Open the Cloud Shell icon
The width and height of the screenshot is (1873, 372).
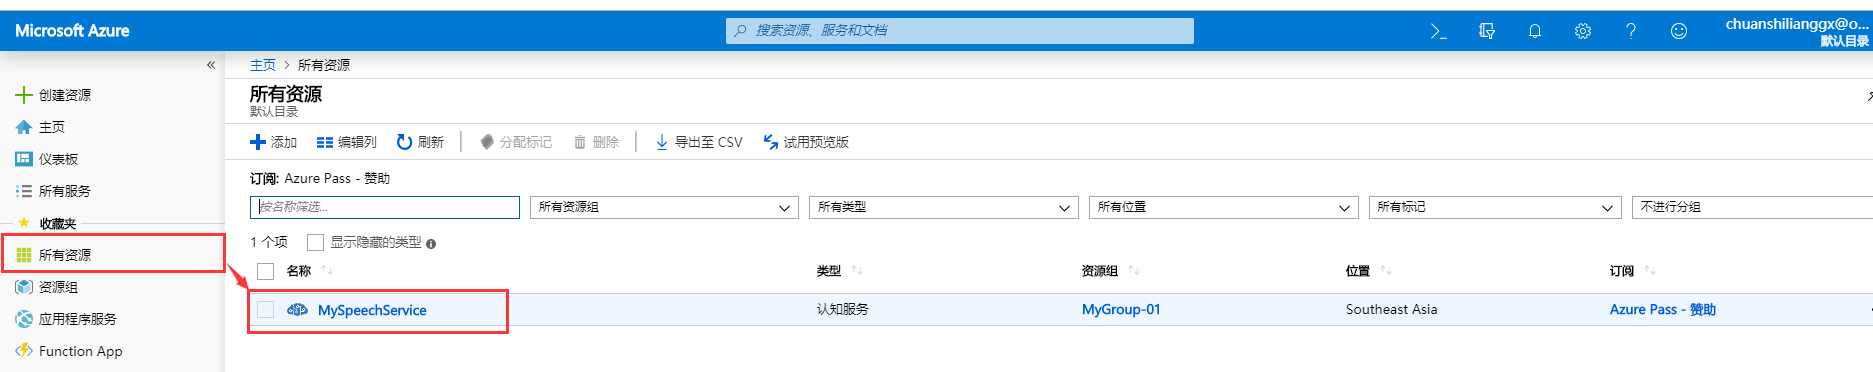[1438, 31]
